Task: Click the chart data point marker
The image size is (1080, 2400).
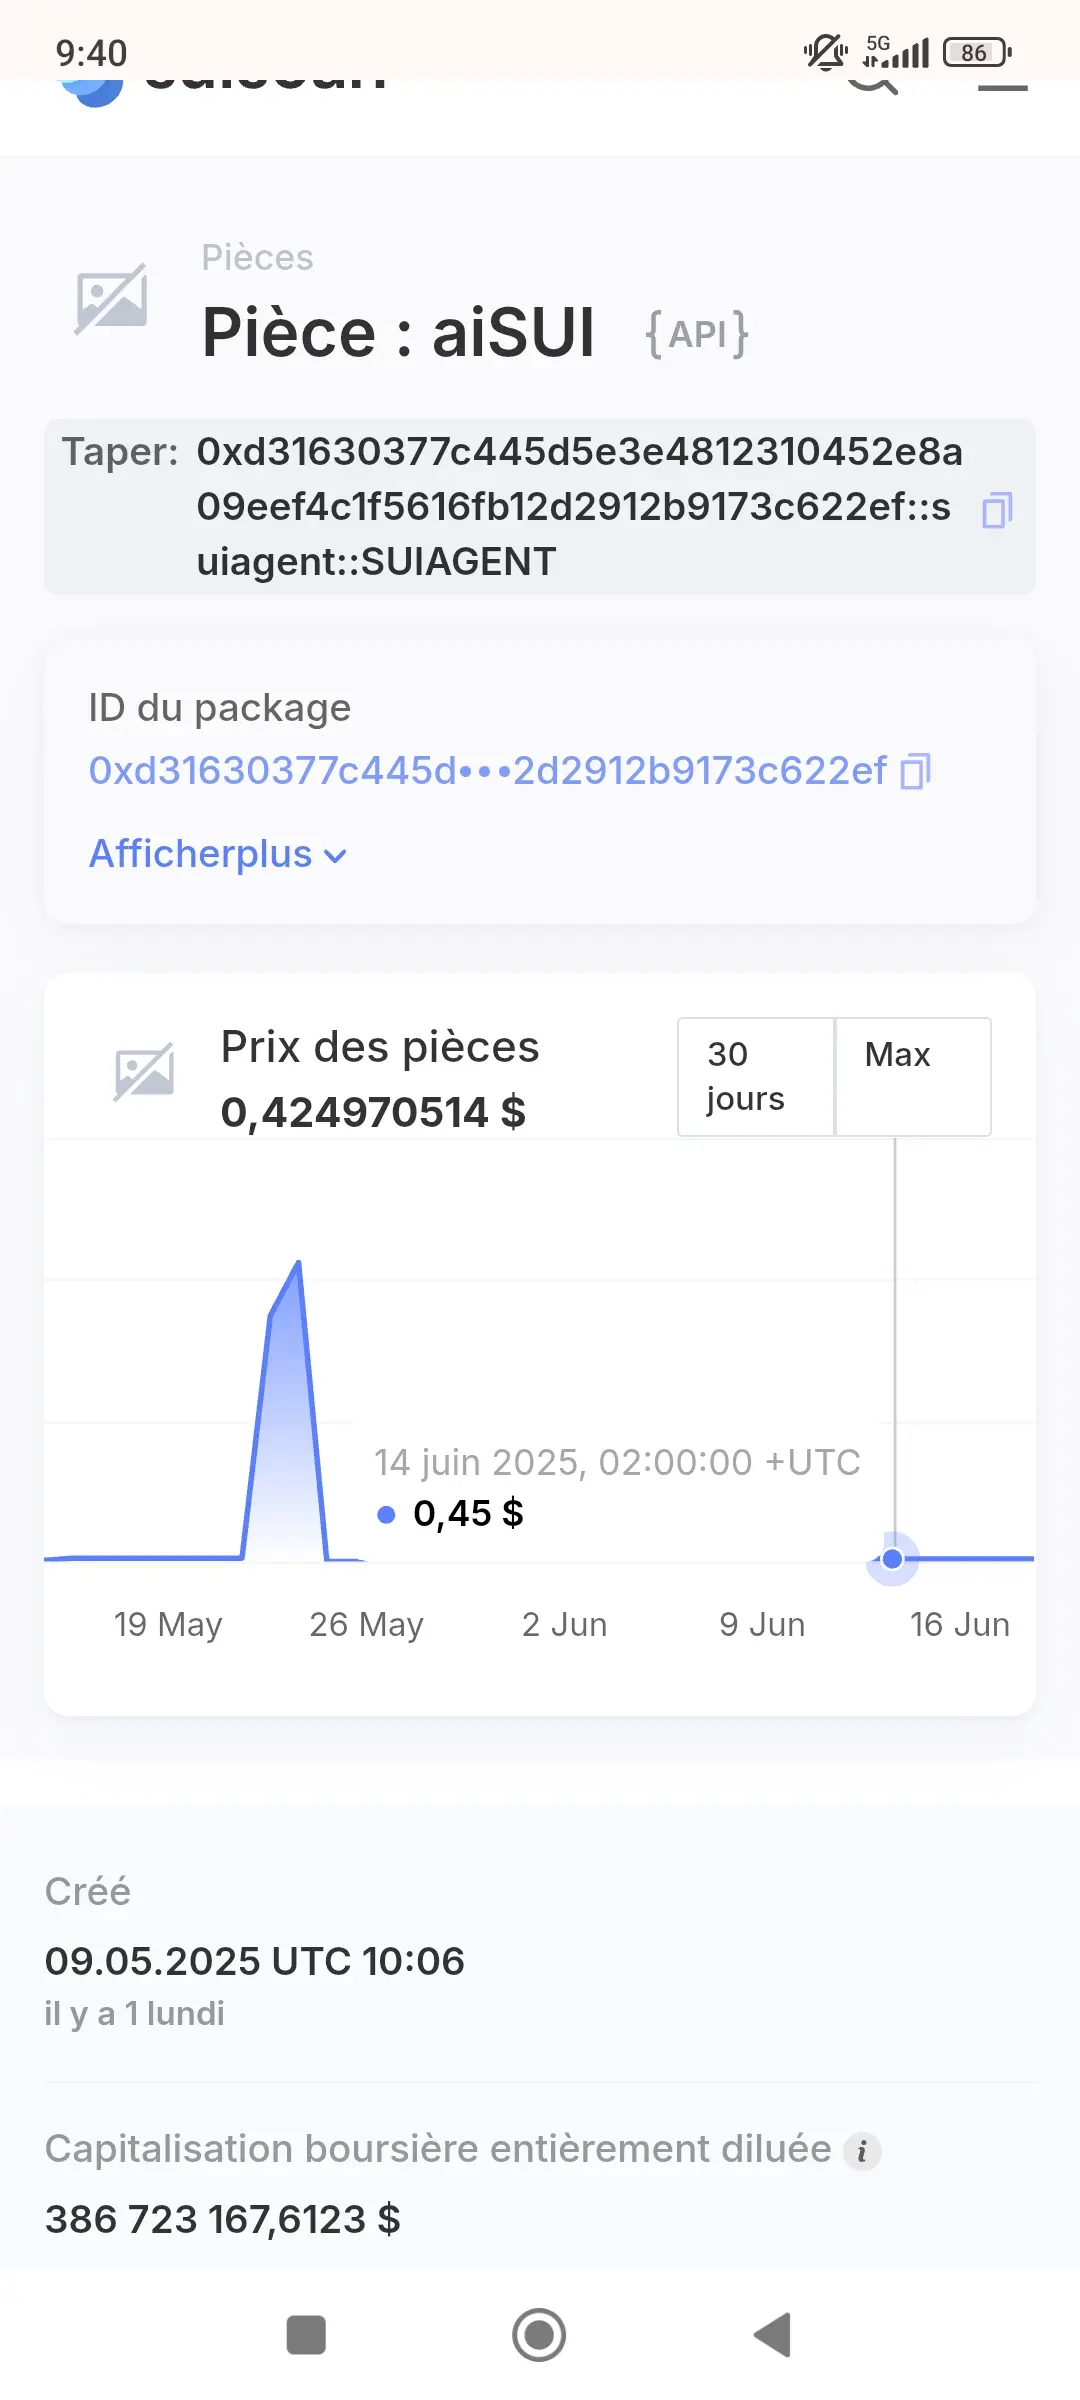Action: point(892,1558)
